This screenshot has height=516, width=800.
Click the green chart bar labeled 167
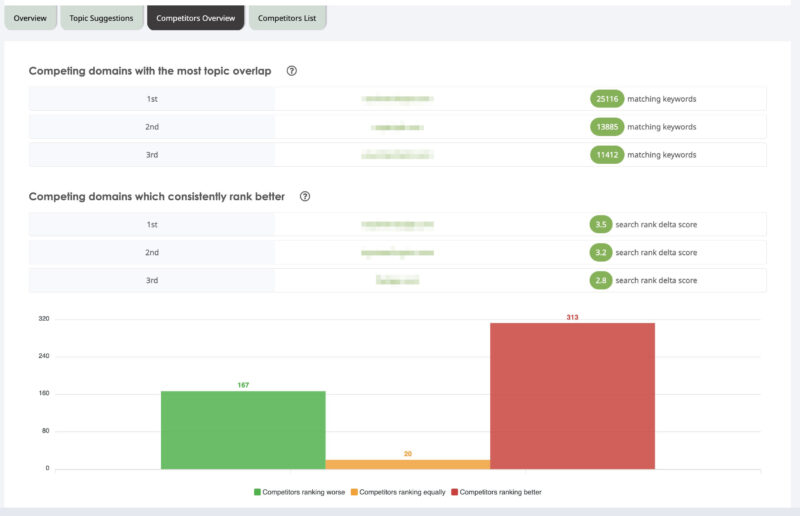click(x=243, y=430)
